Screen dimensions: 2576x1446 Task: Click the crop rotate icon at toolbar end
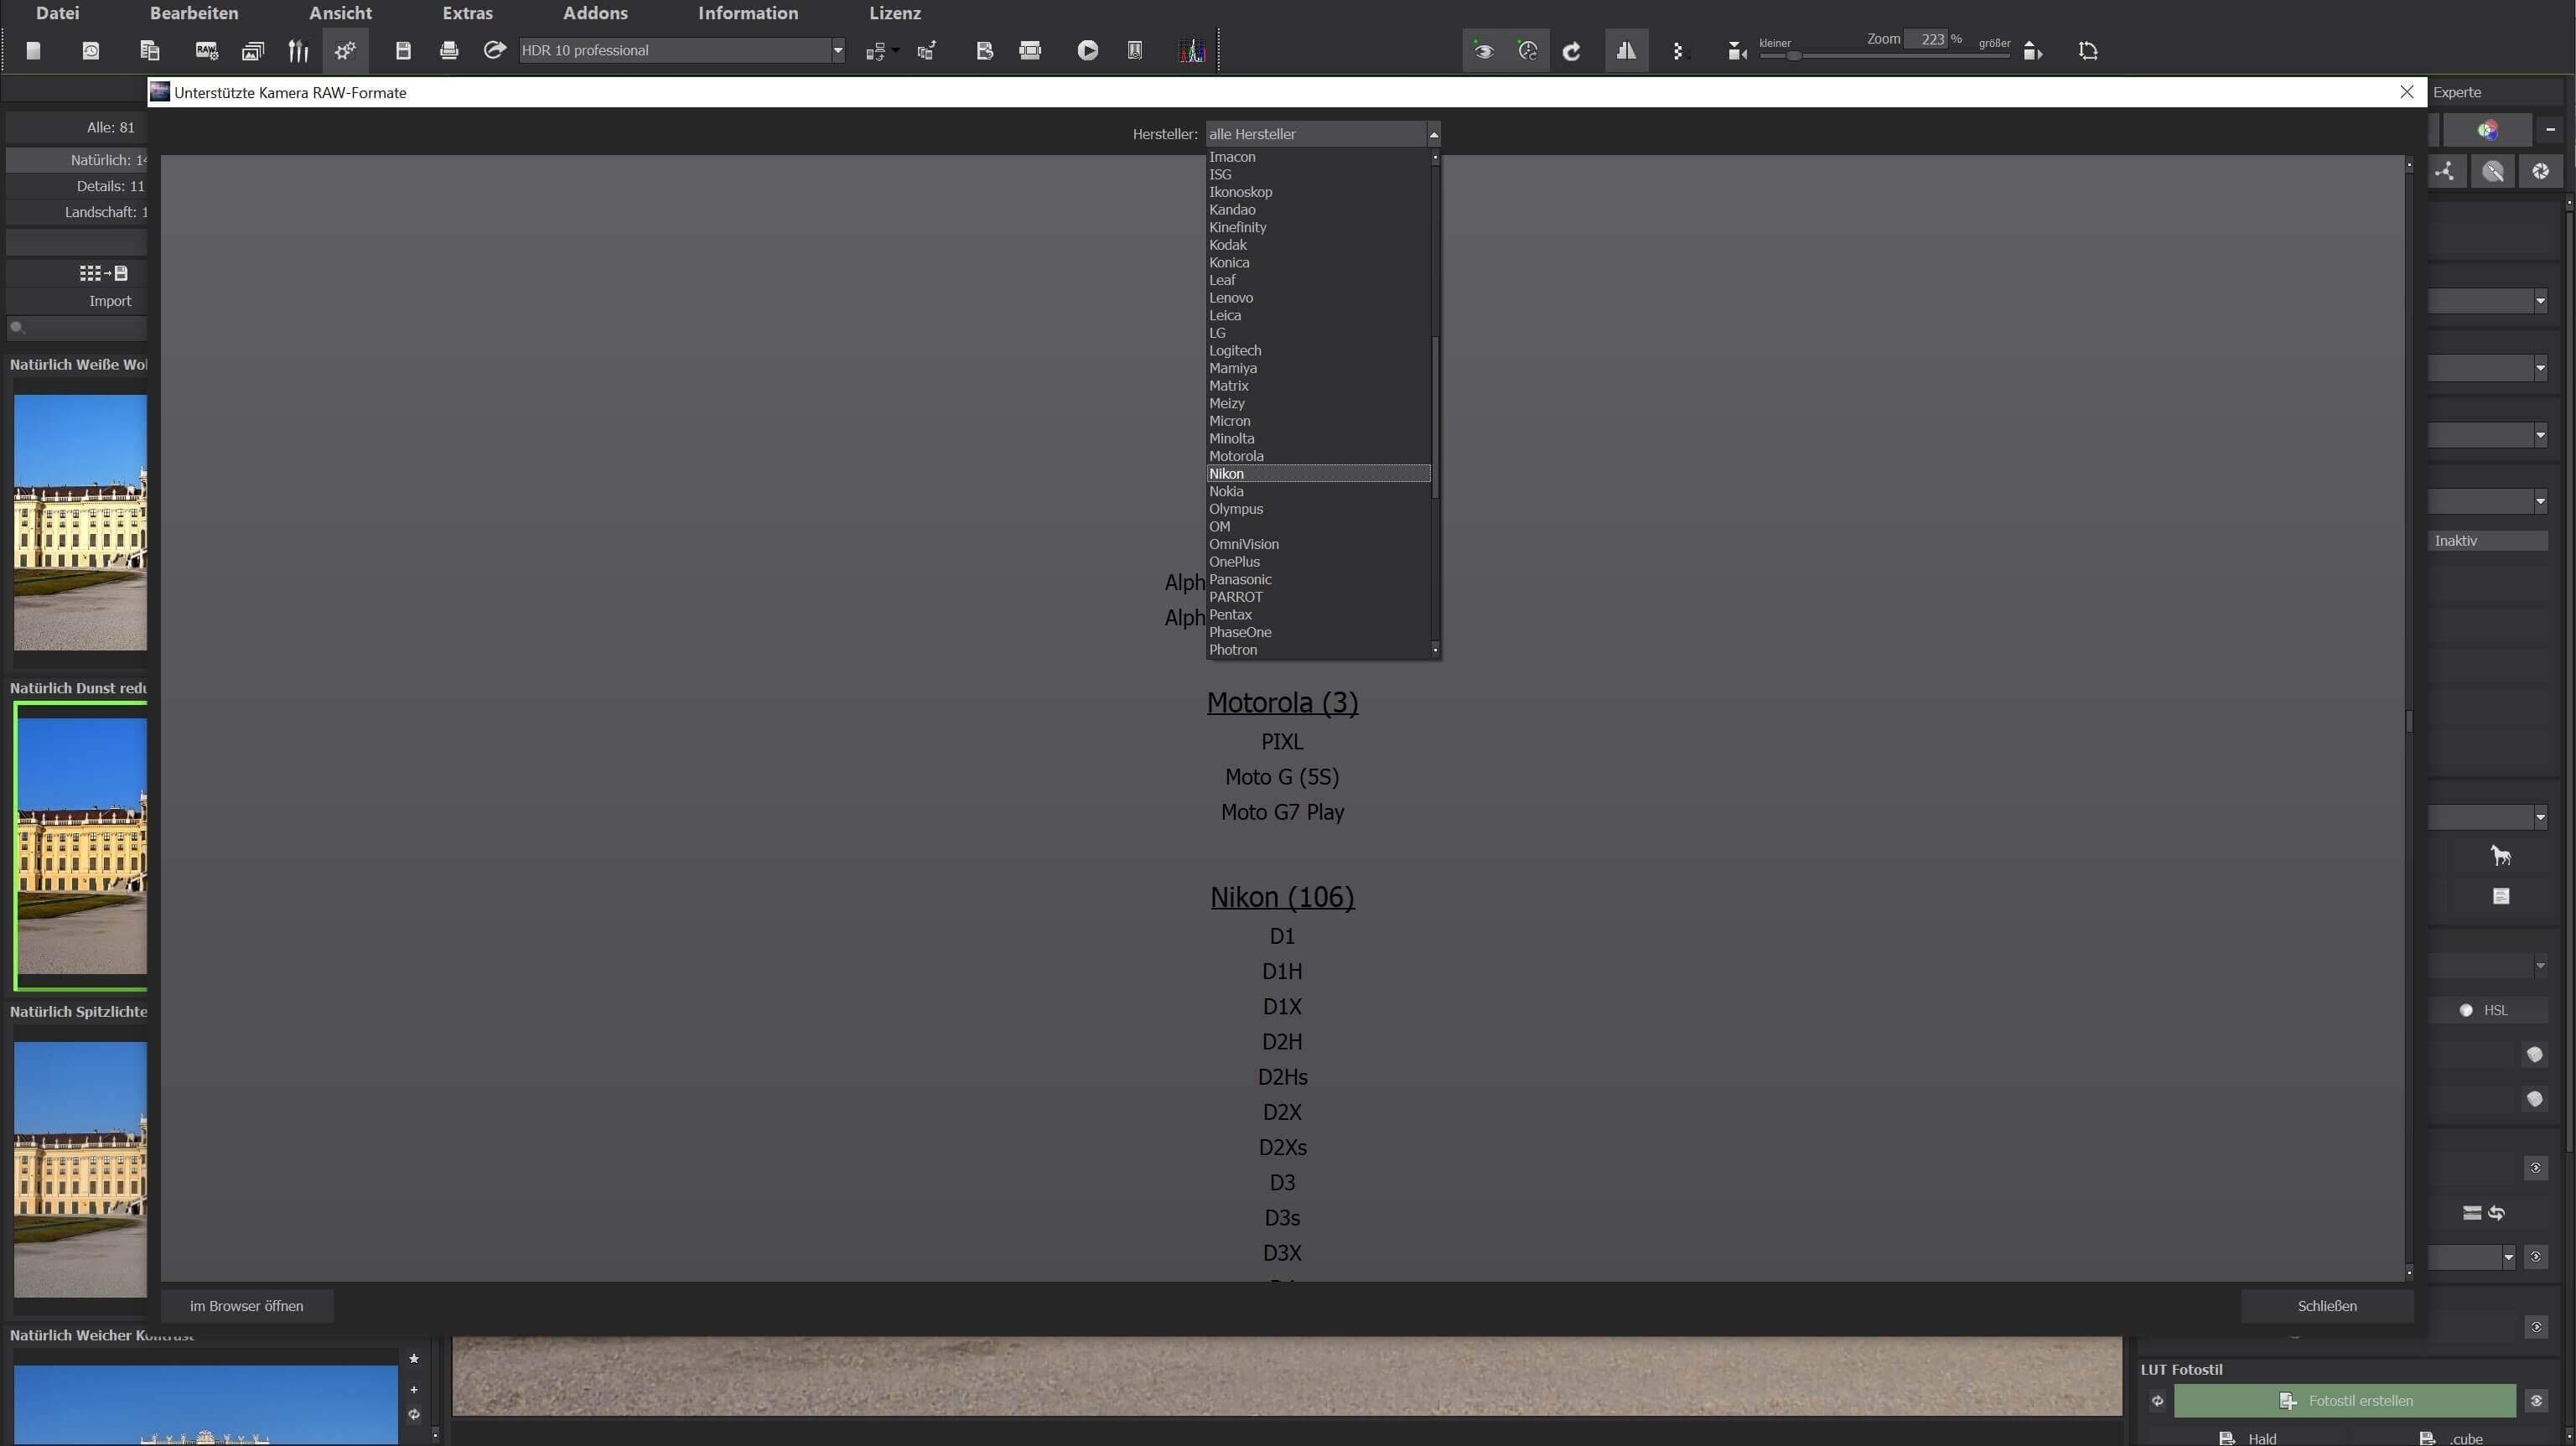click(2088, 50)
